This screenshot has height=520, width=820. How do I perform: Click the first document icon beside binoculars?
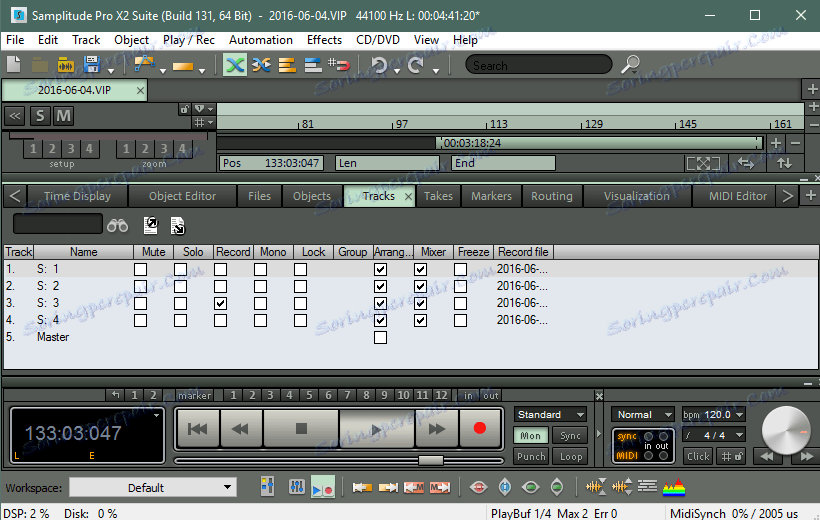tap(151, 225)
